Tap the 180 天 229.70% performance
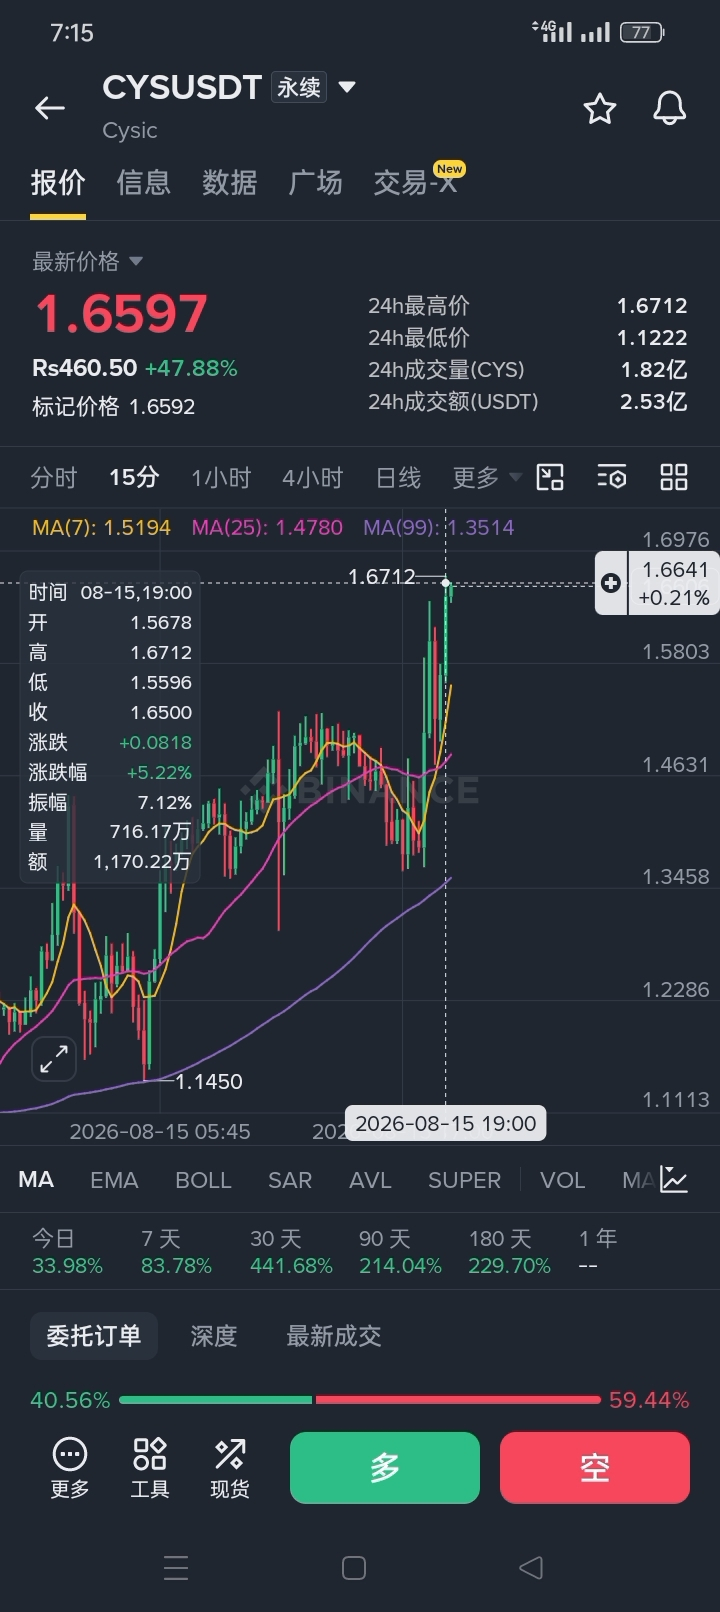Image resolution: width=720 pixels, height=1612 pixels. click(x=510, y=1252)
